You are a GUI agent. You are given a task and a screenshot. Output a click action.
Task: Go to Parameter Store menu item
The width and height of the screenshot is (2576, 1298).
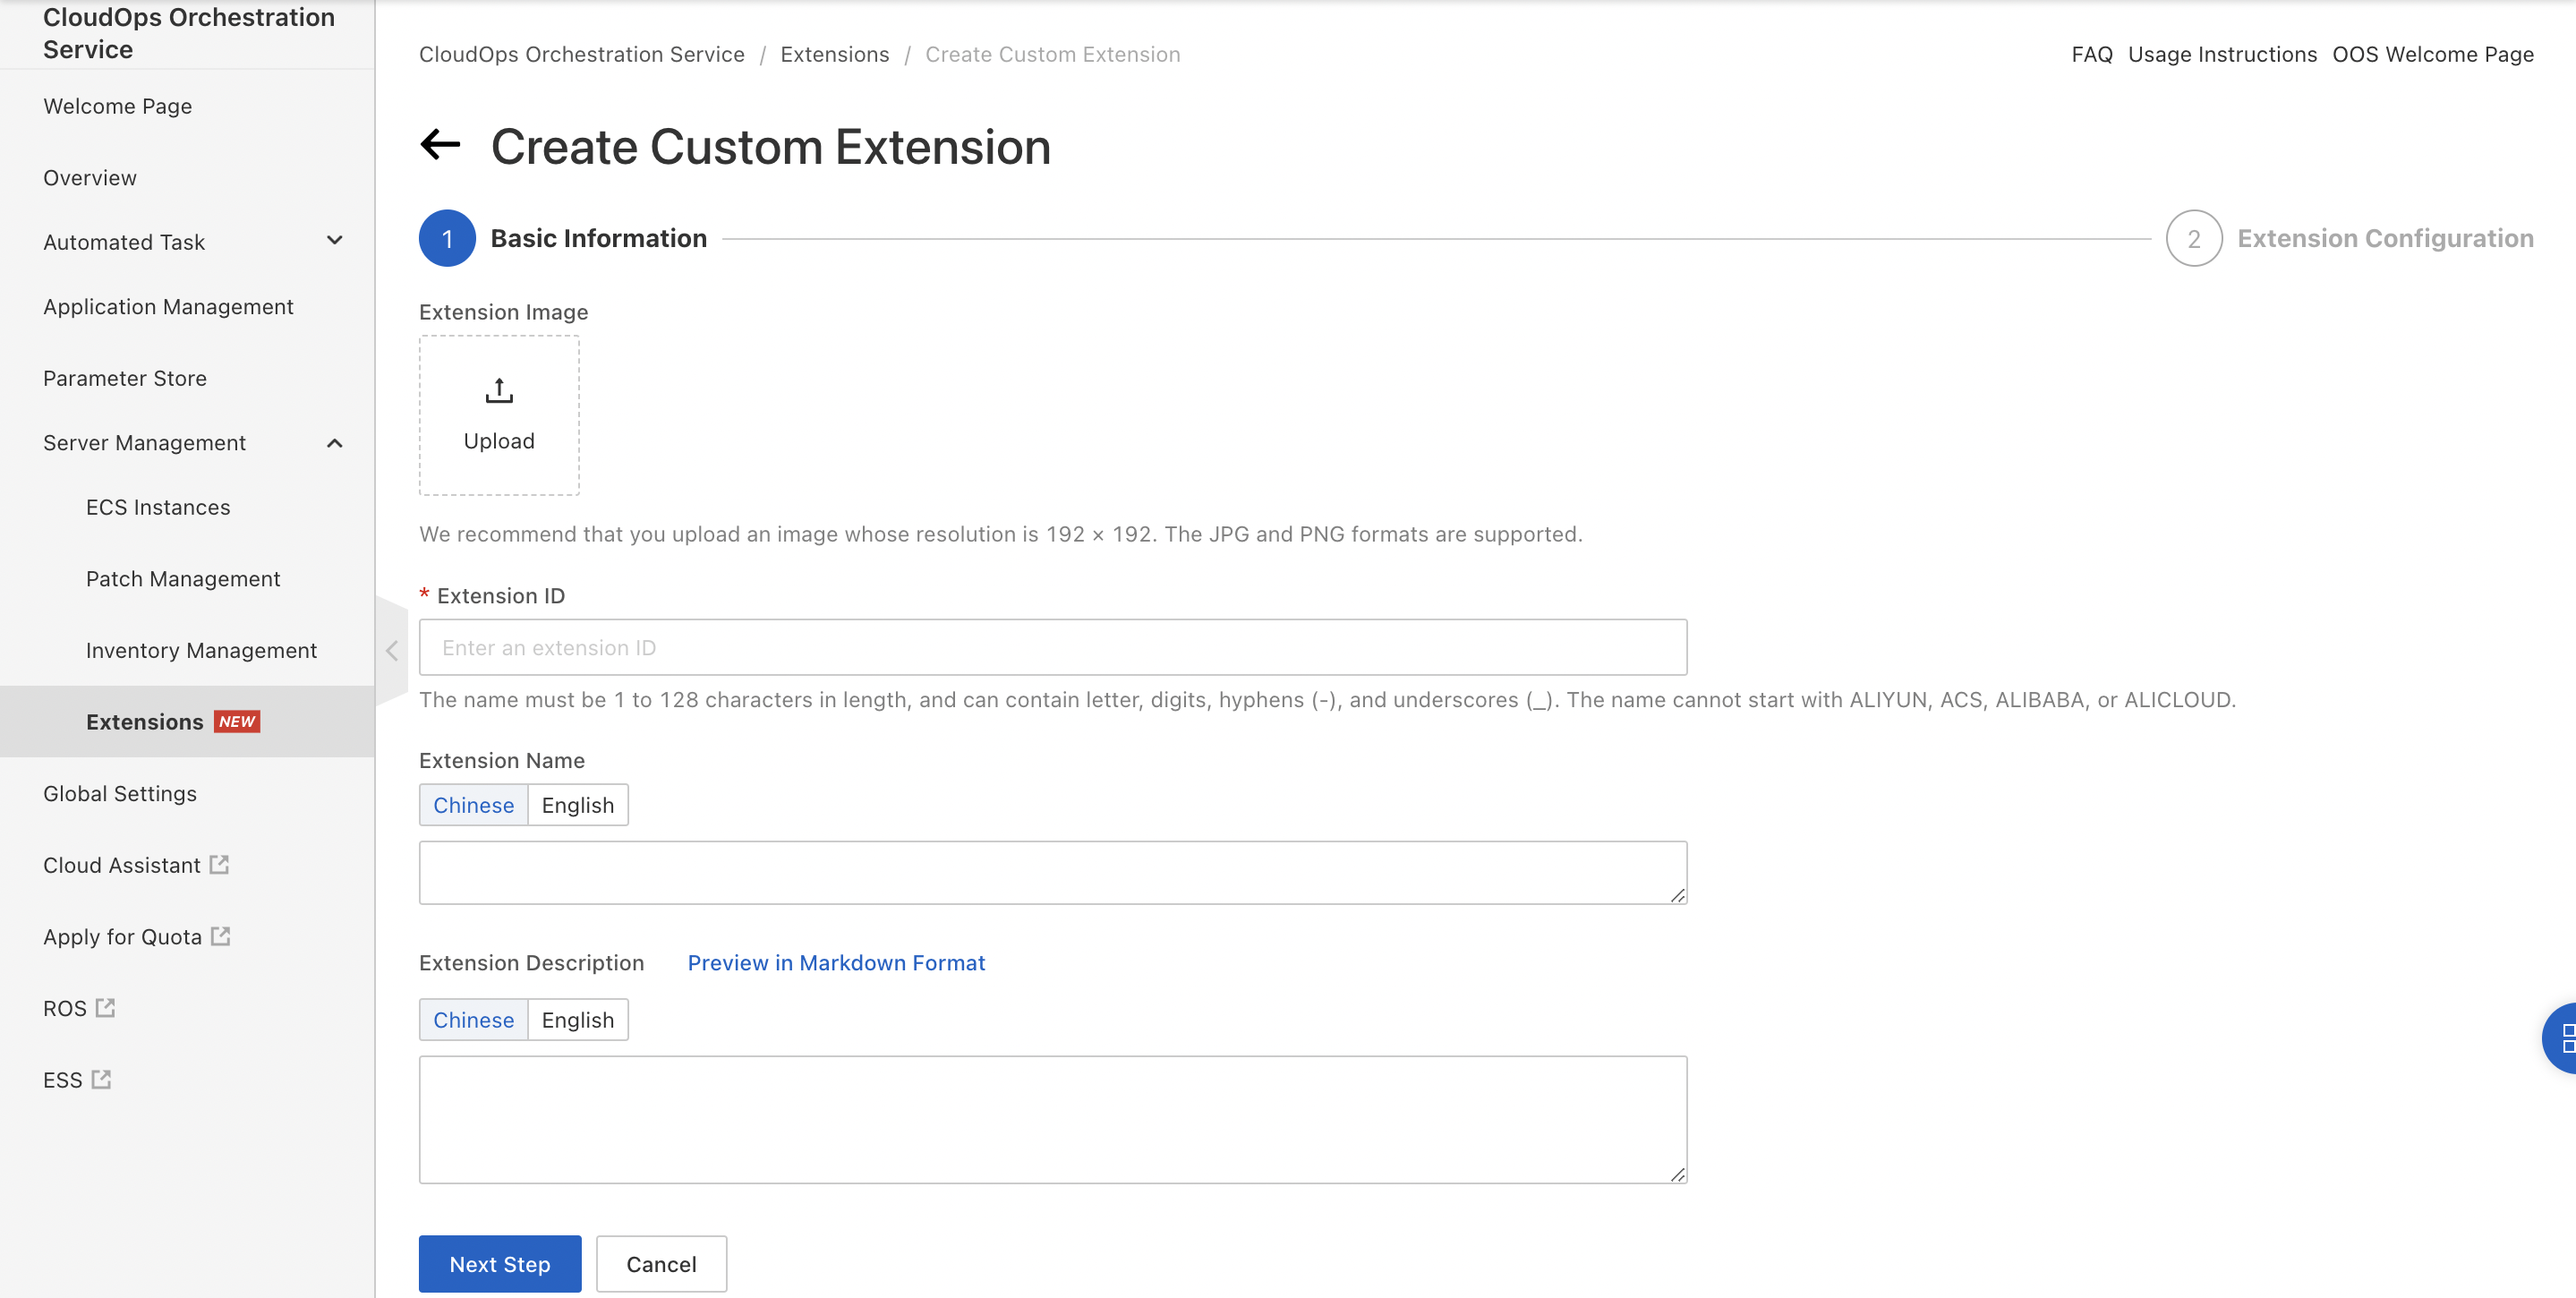tap(125, 378)
